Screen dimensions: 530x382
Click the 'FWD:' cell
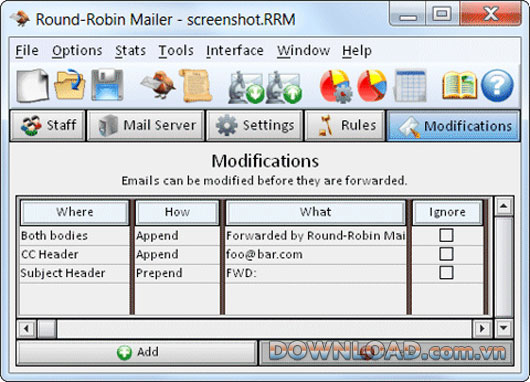point(315,273)
